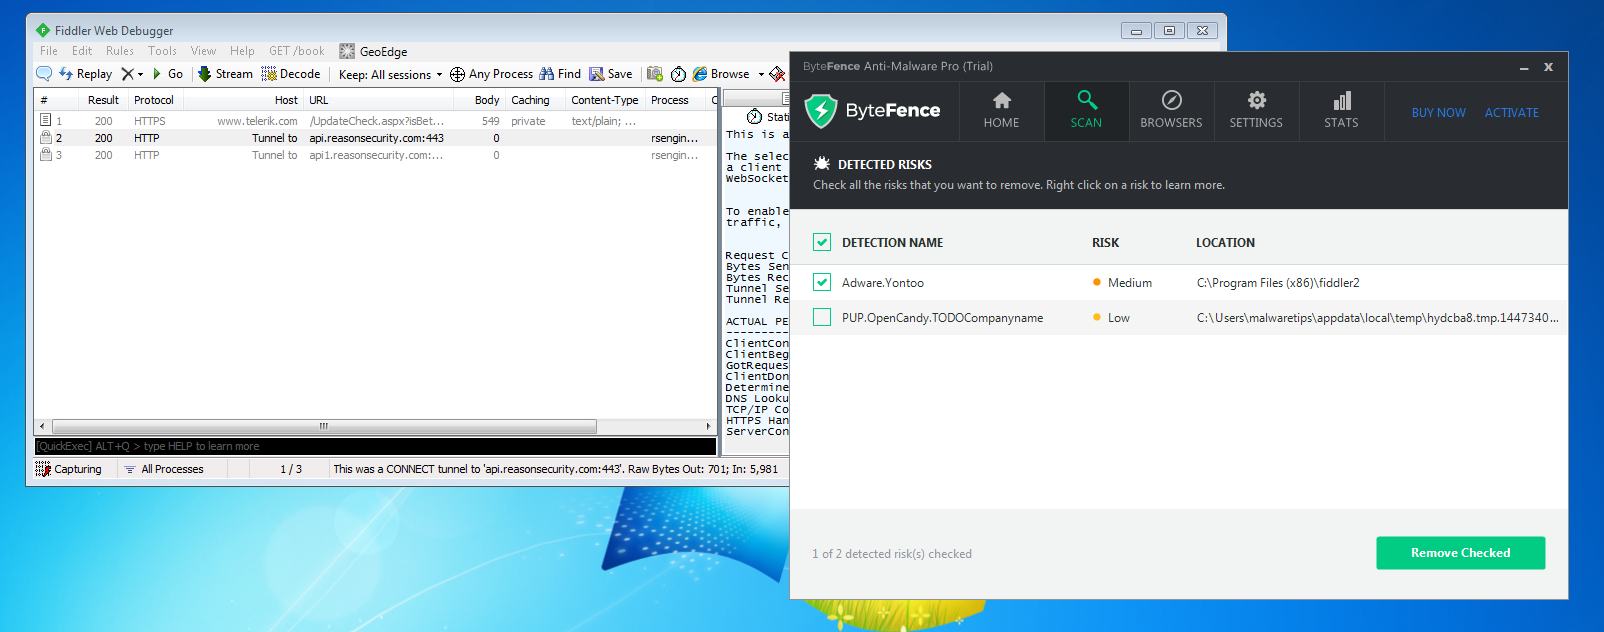
Task: Click the Find binoculars icon
Action: tap(546, 74)
